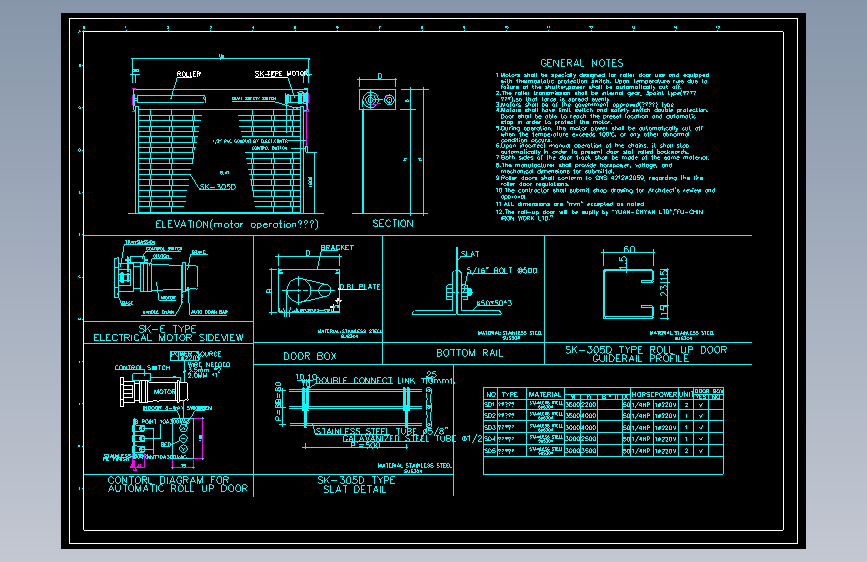
Task: Select the TYPE header in schedule table
Action: pyautogui.click(x=510, y=394)
